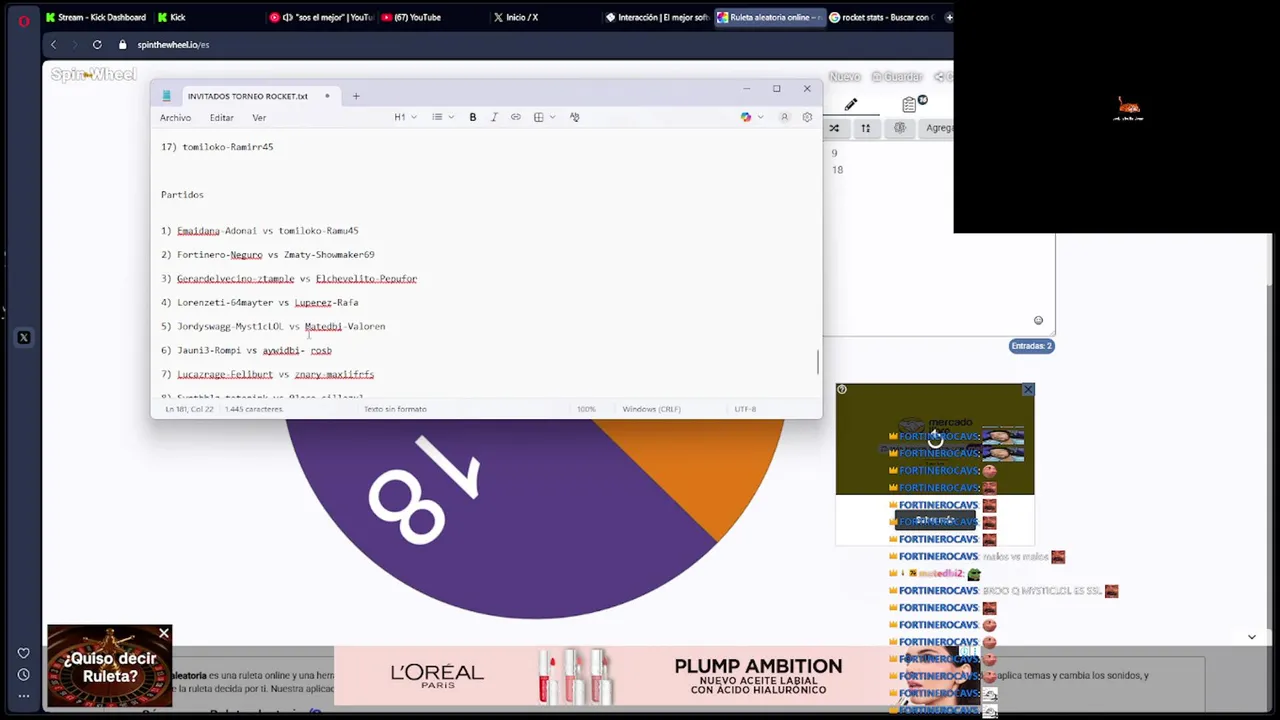Switch to the Interacción browser tab
The height and width of the screenshot is (720, 1280).
pyautogui.click(x=657, y=17)
